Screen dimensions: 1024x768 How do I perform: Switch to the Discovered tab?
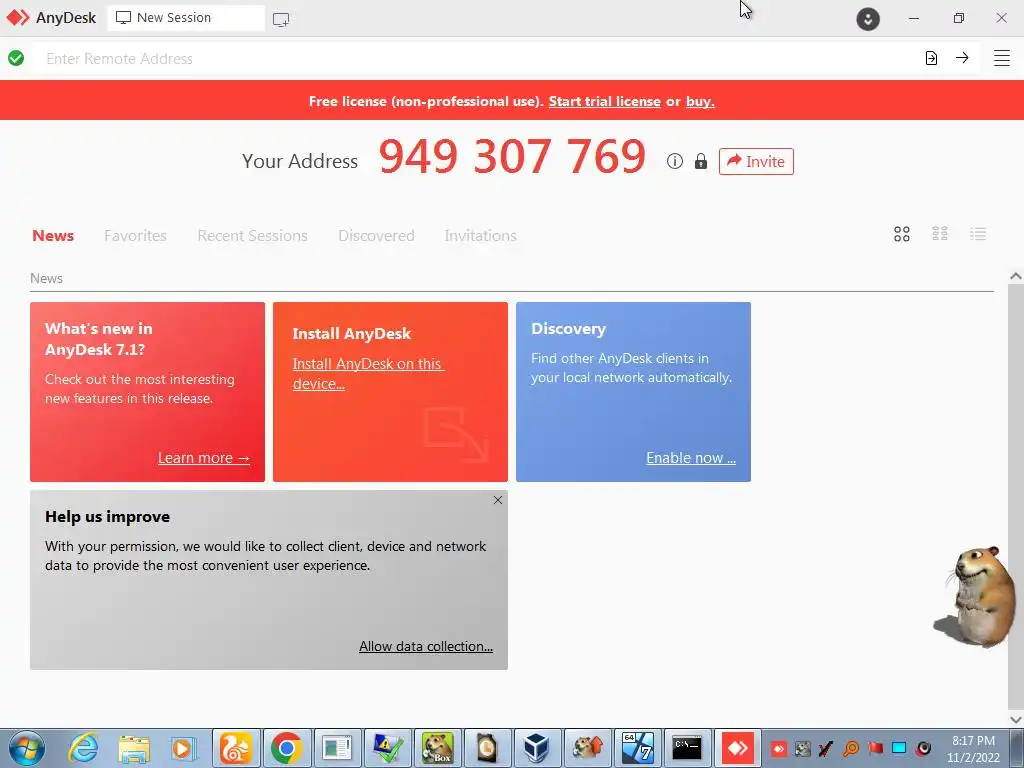(x=376, y=235)
